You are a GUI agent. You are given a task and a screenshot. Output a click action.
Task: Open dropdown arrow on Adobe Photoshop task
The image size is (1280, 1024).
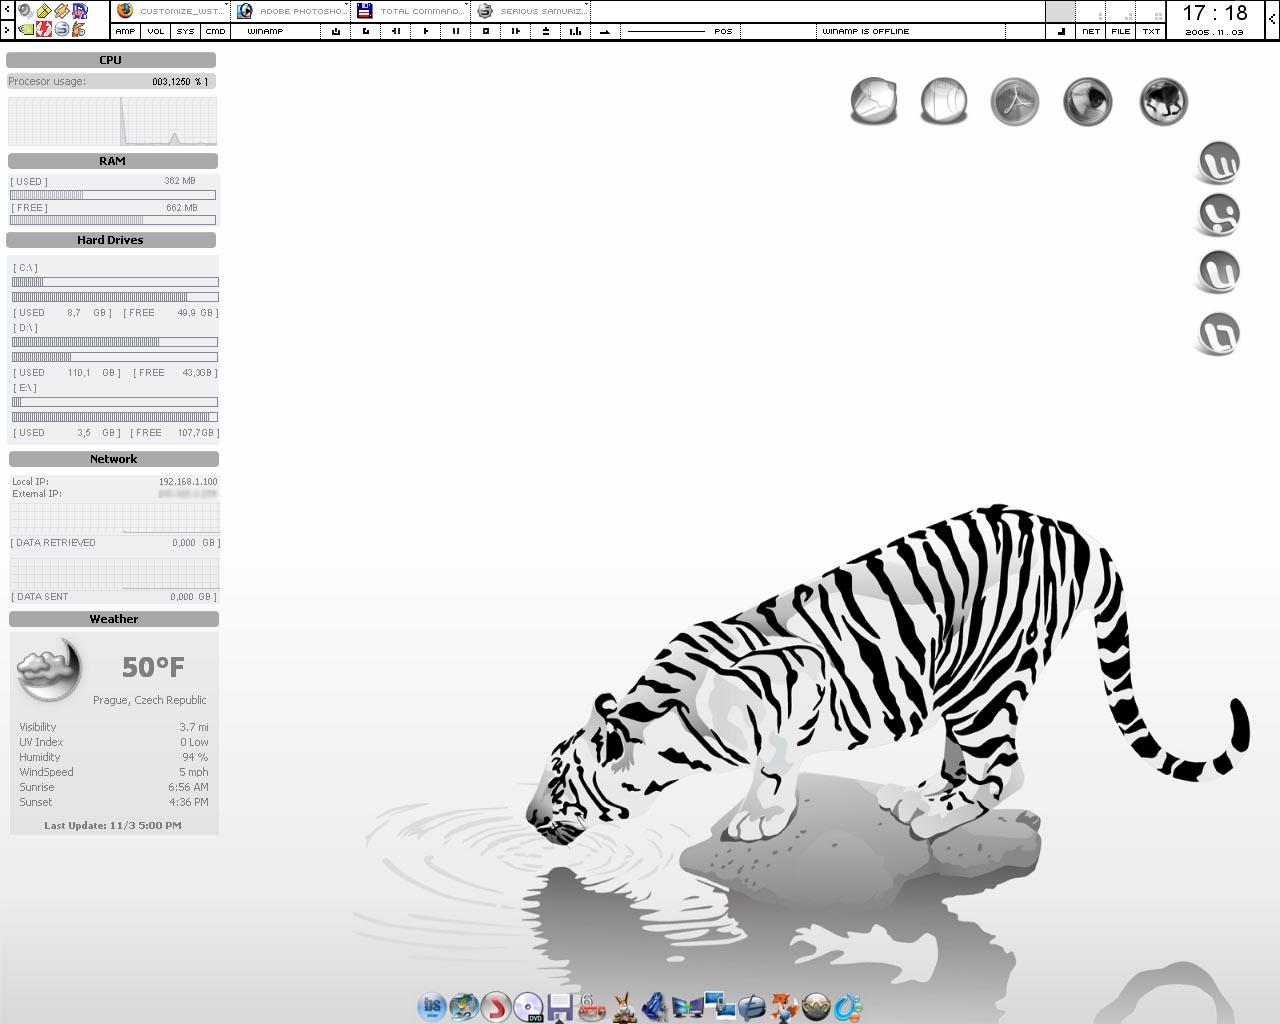click(x=346, y=6)
